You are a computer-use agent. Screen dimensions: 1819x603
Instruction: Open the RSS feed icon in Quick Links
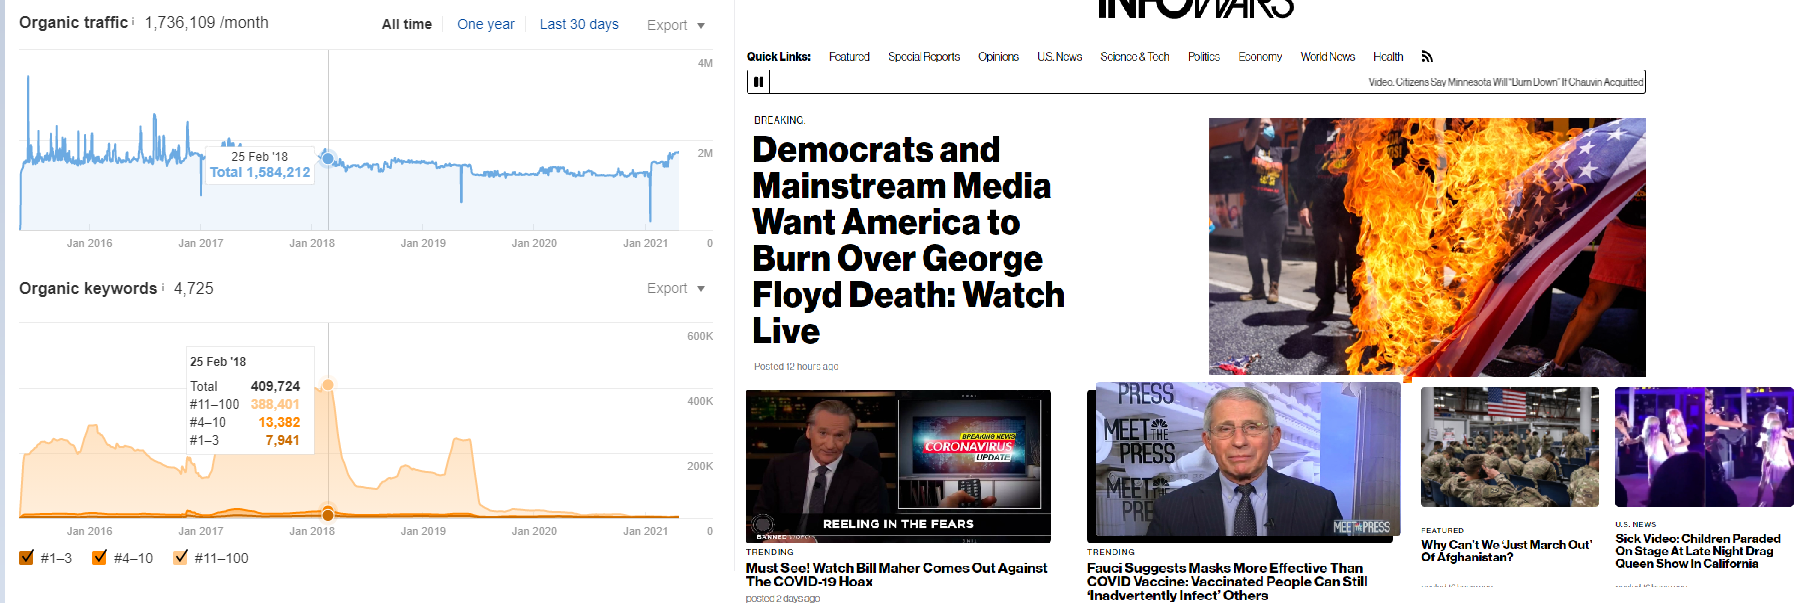pos(1427,56)
